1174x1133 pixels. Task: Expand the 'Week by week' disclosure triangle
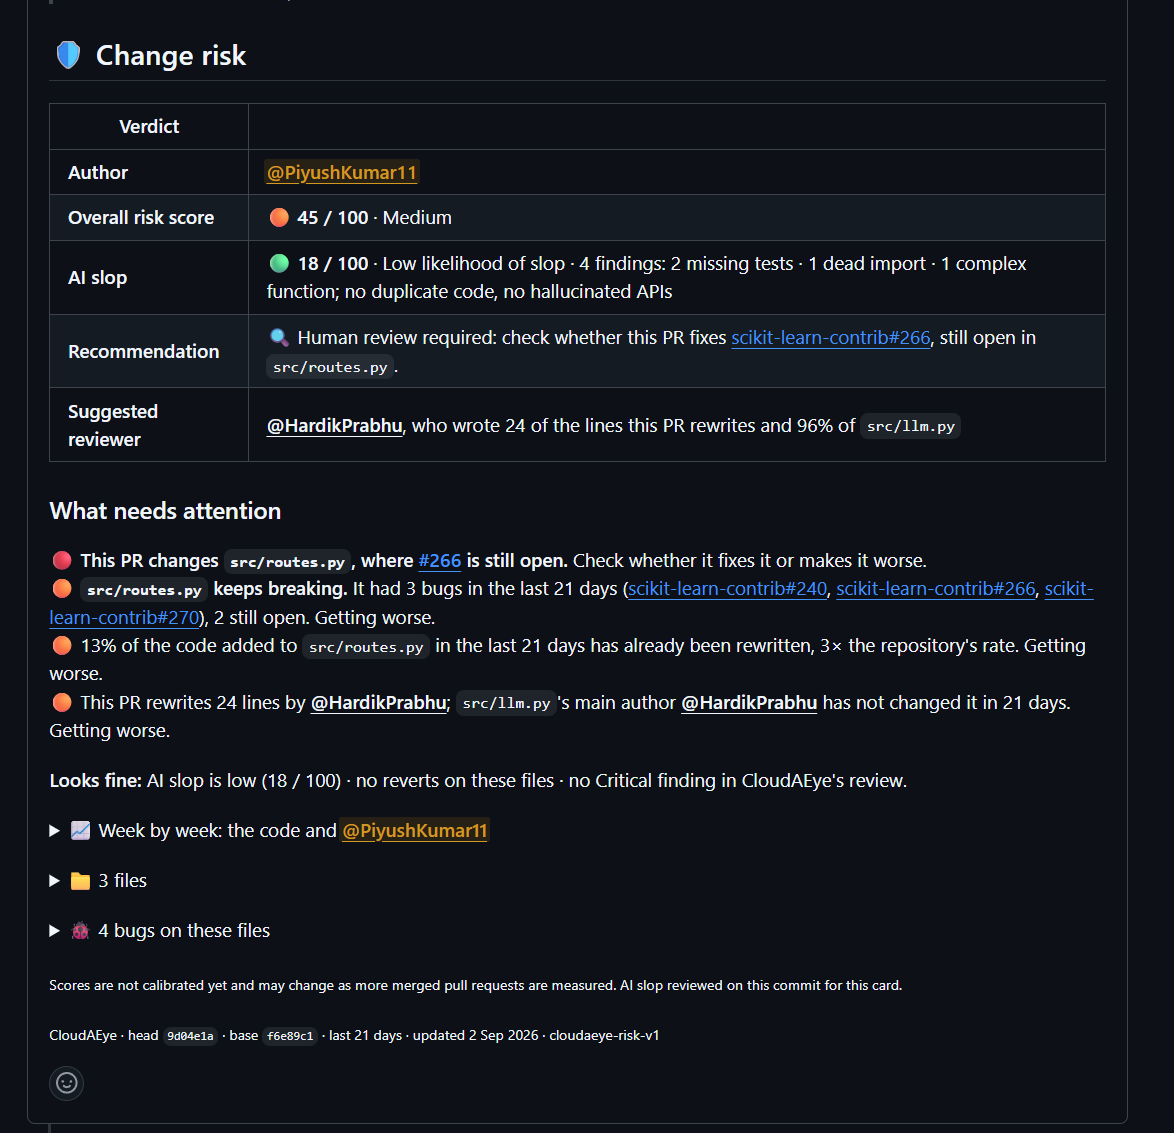[x=54, y=830]
